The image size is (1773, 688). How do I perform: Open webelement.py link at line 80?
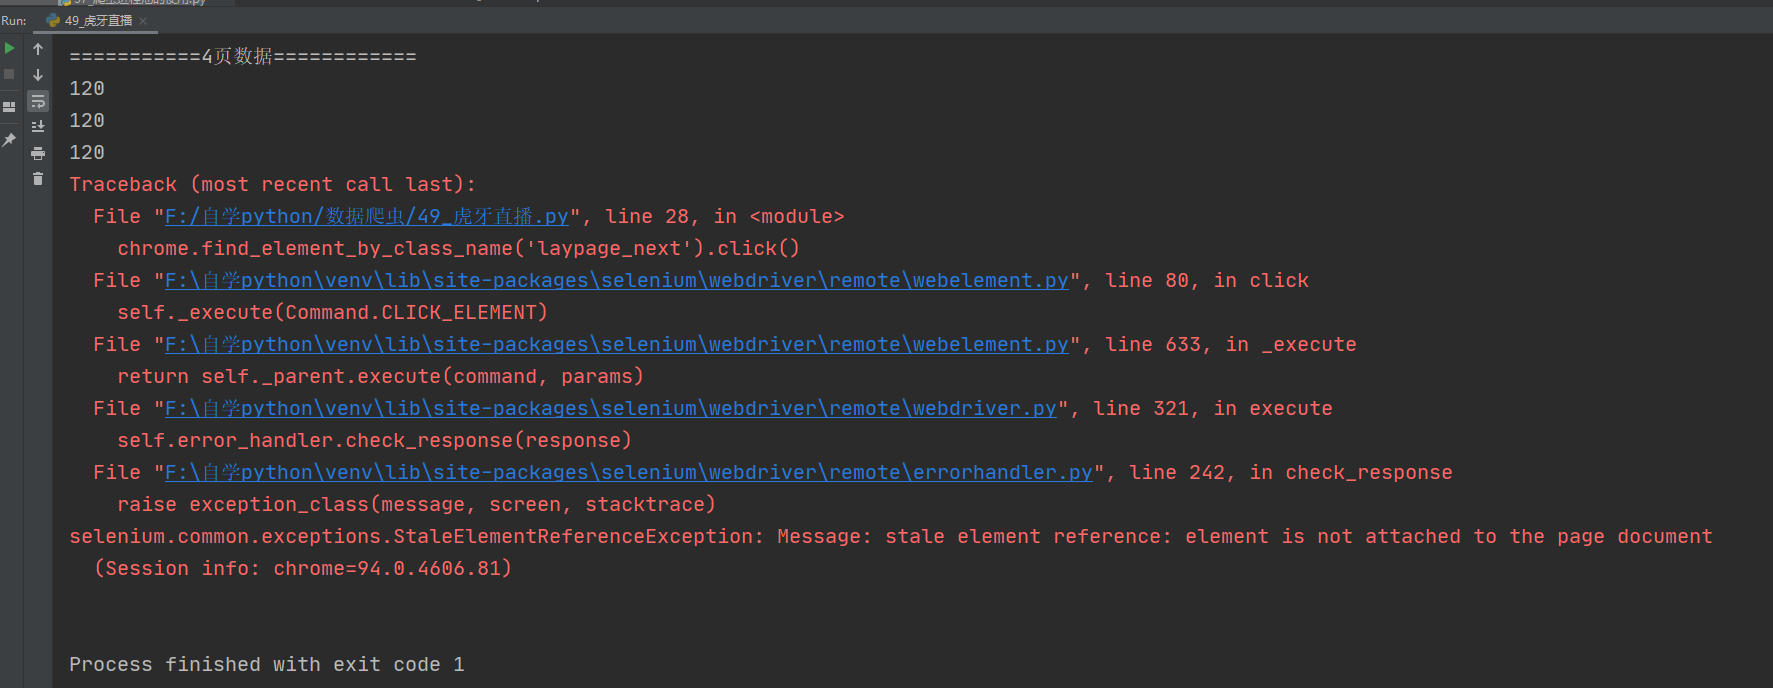click(616, 281)
